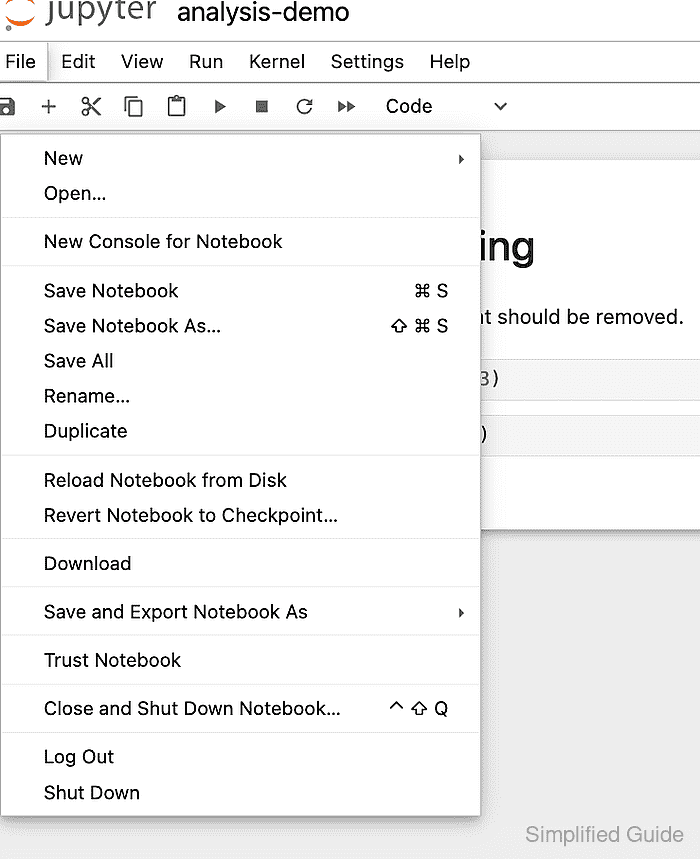The width and height of the screenshot is (700, 859).
Task: Choose Log Out
Action: tap(240, 757)
